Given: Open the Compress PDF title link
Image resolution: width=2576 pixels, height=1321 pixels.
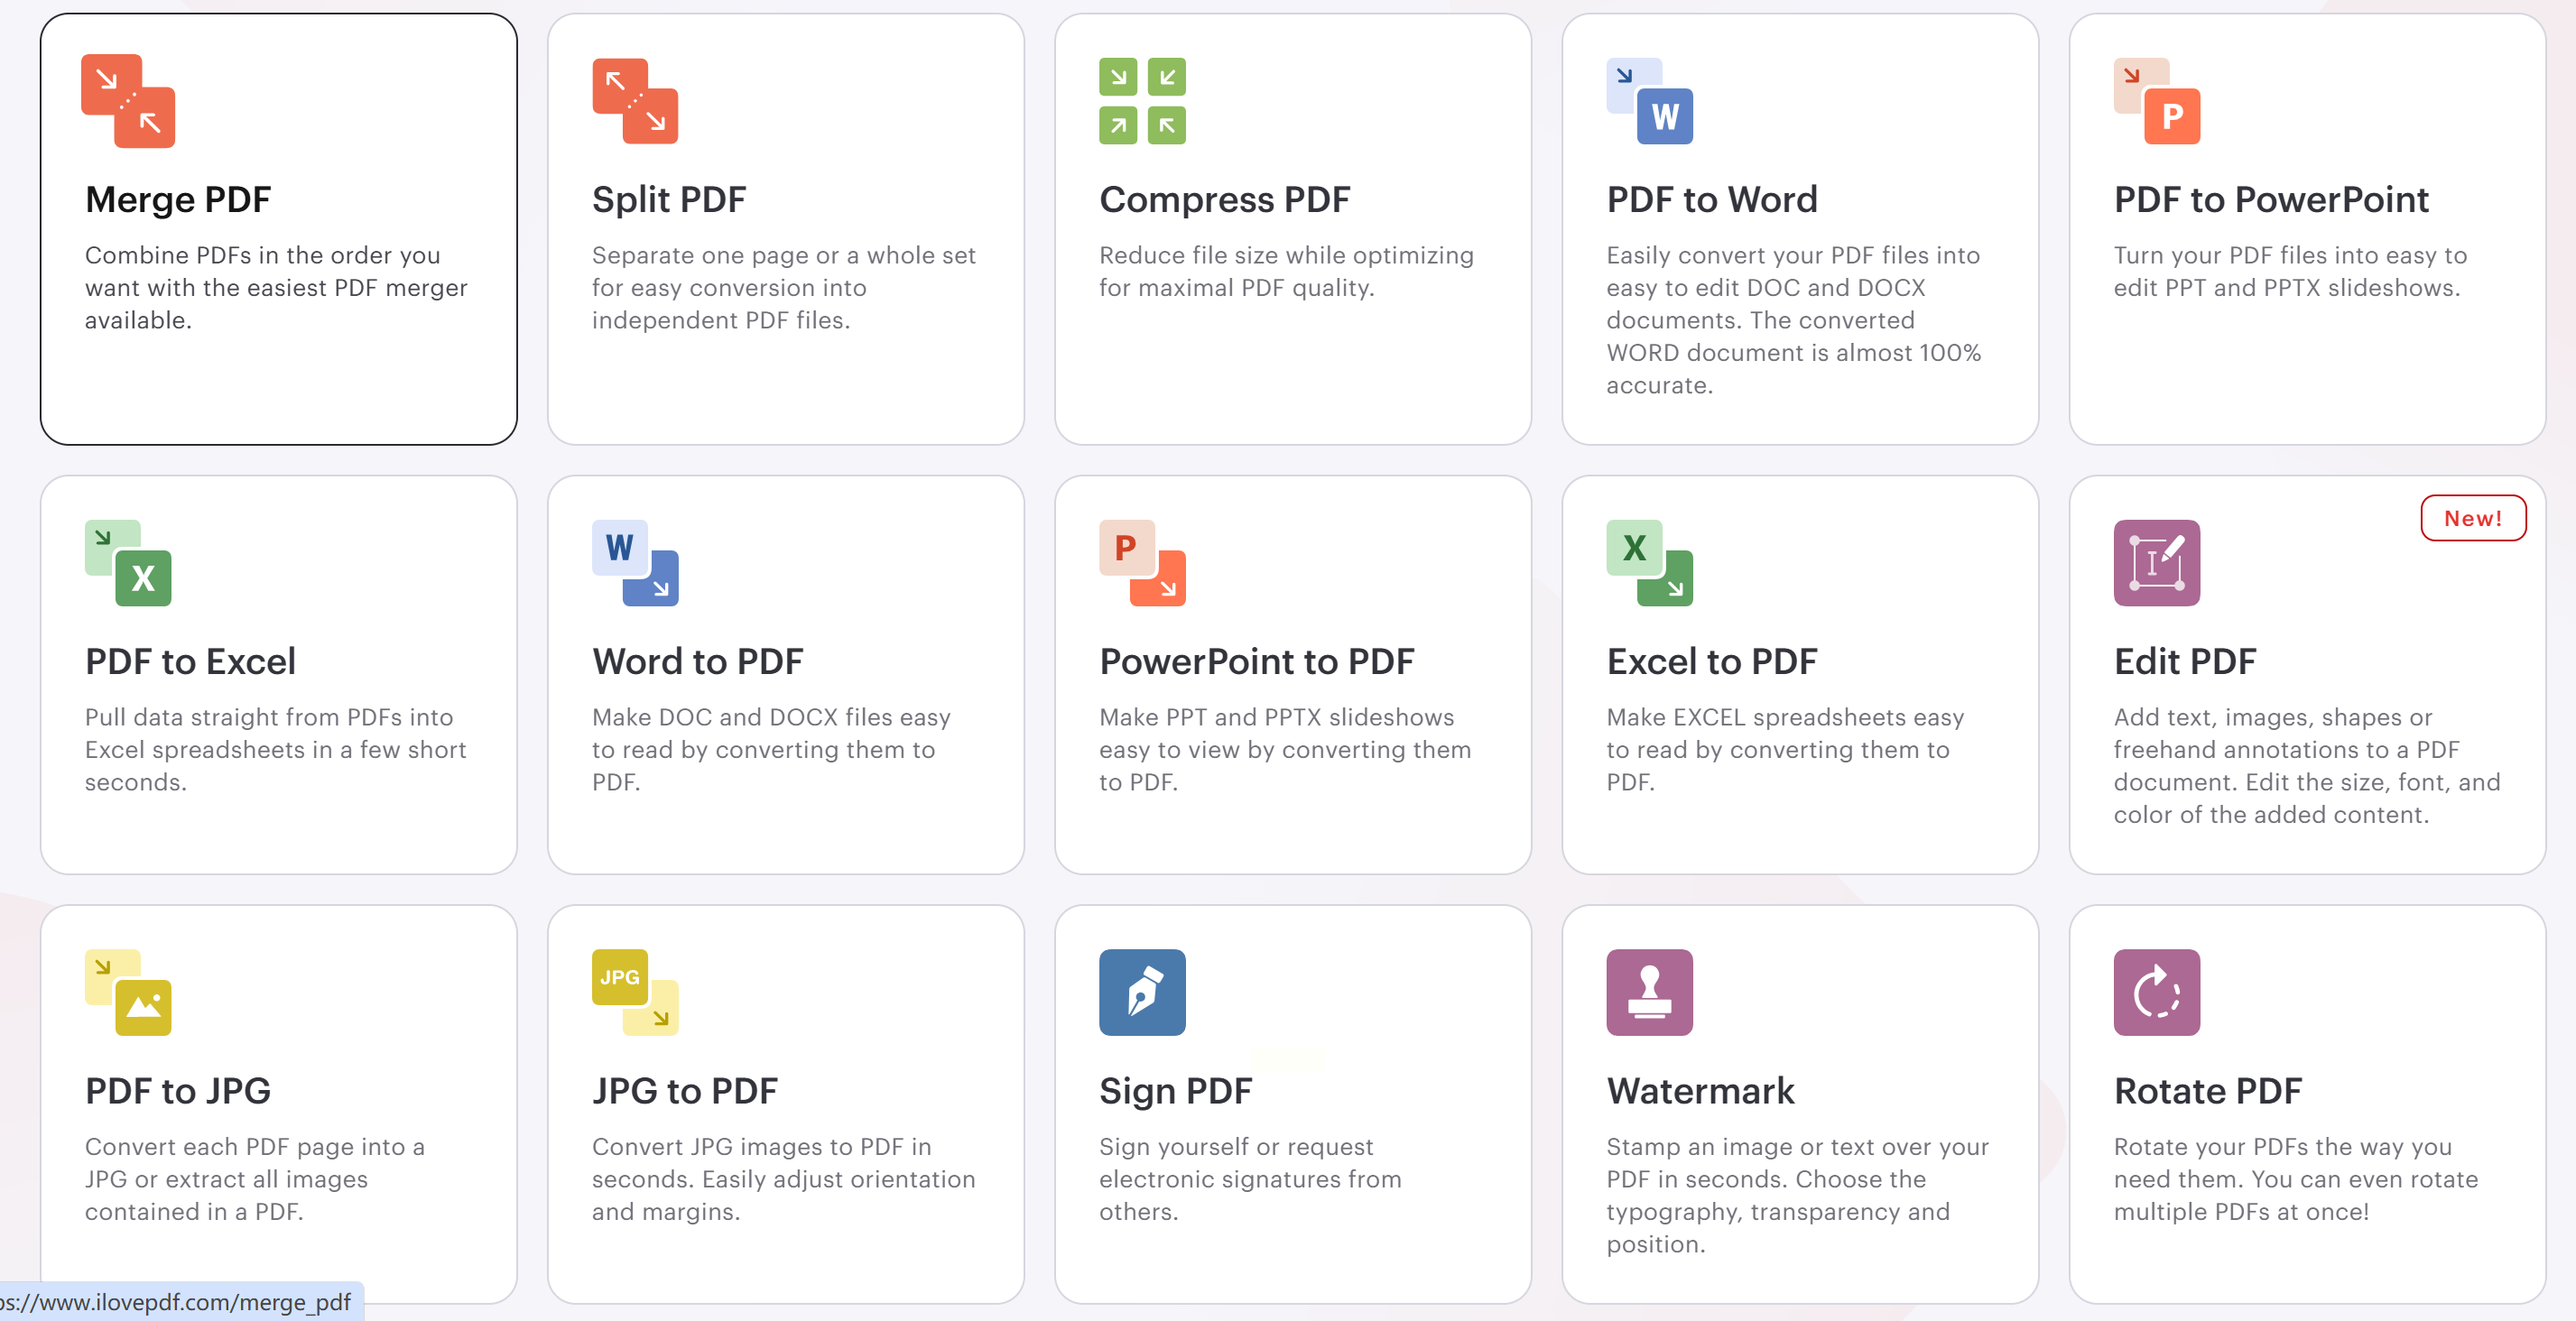Looking at the screenshot, I should click(1224, 200).
